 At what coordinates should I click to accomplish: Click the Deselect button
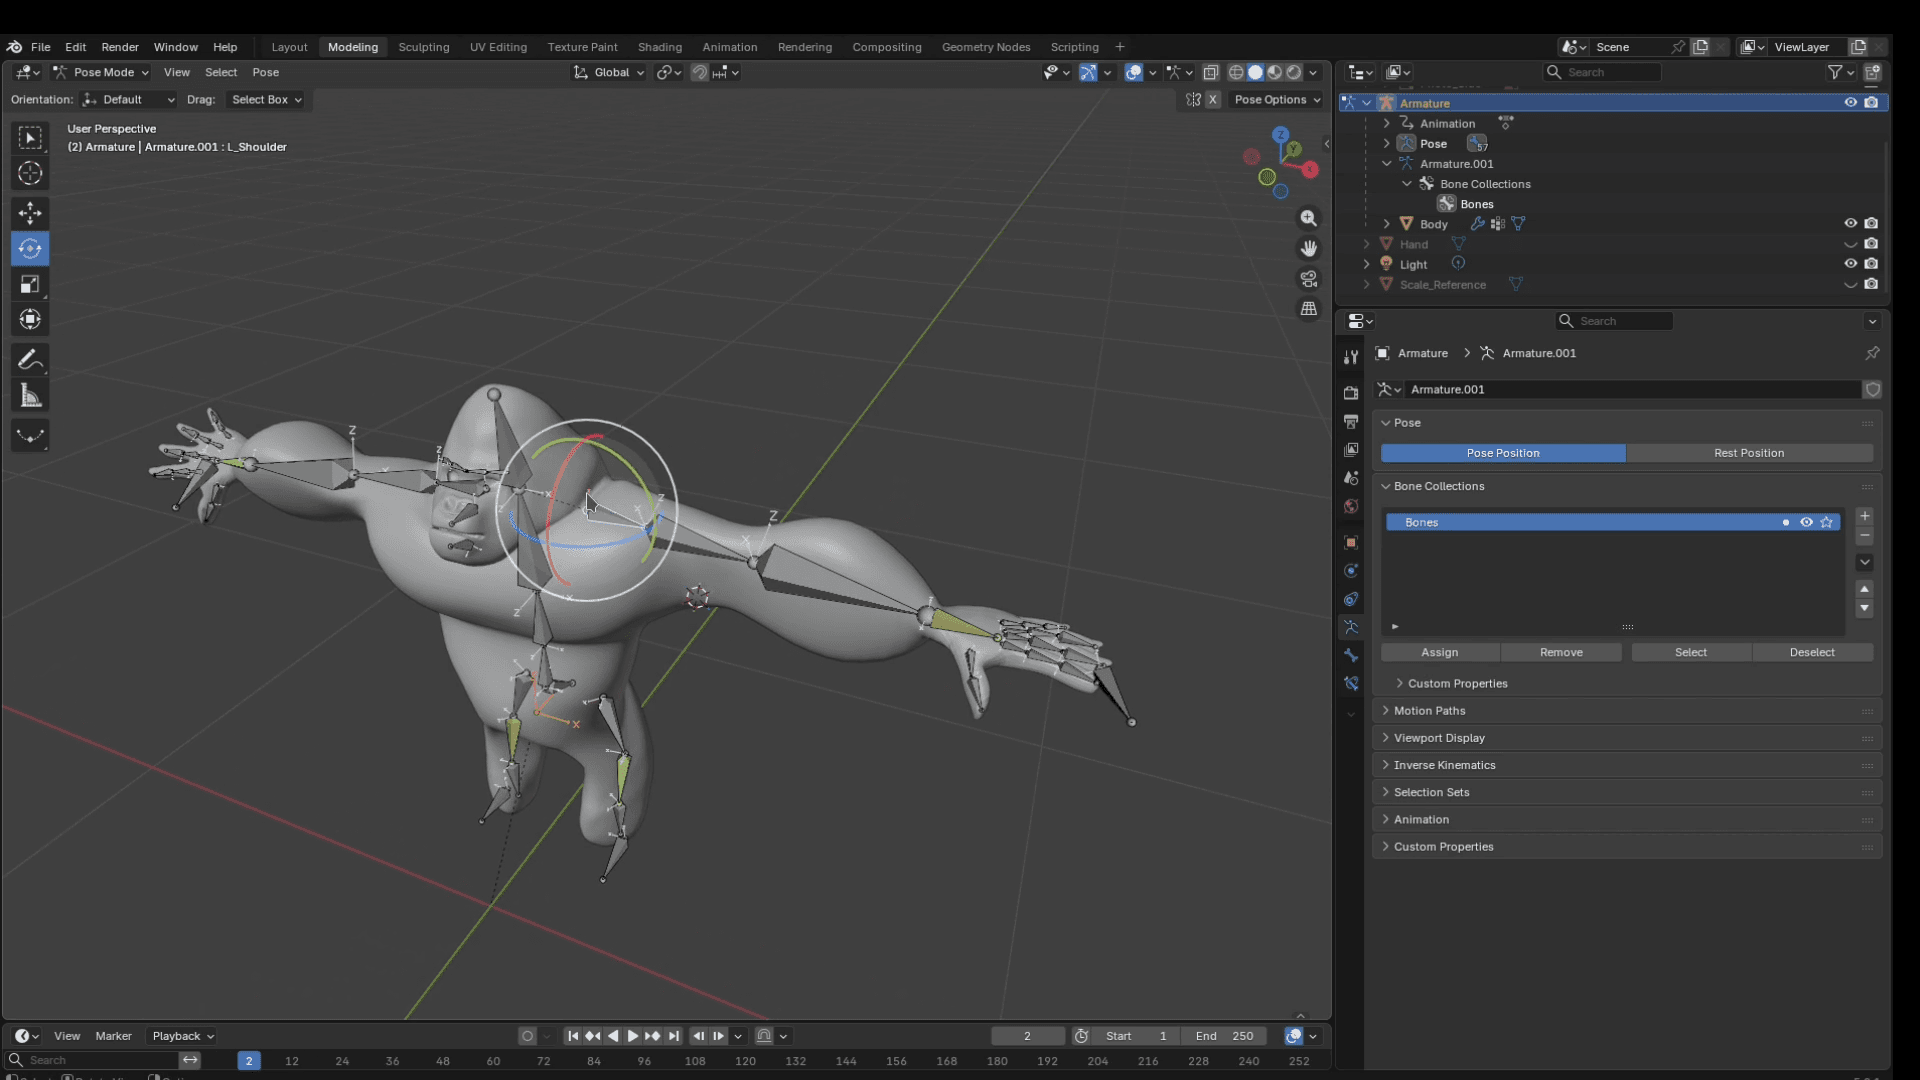coord(1811,652)
